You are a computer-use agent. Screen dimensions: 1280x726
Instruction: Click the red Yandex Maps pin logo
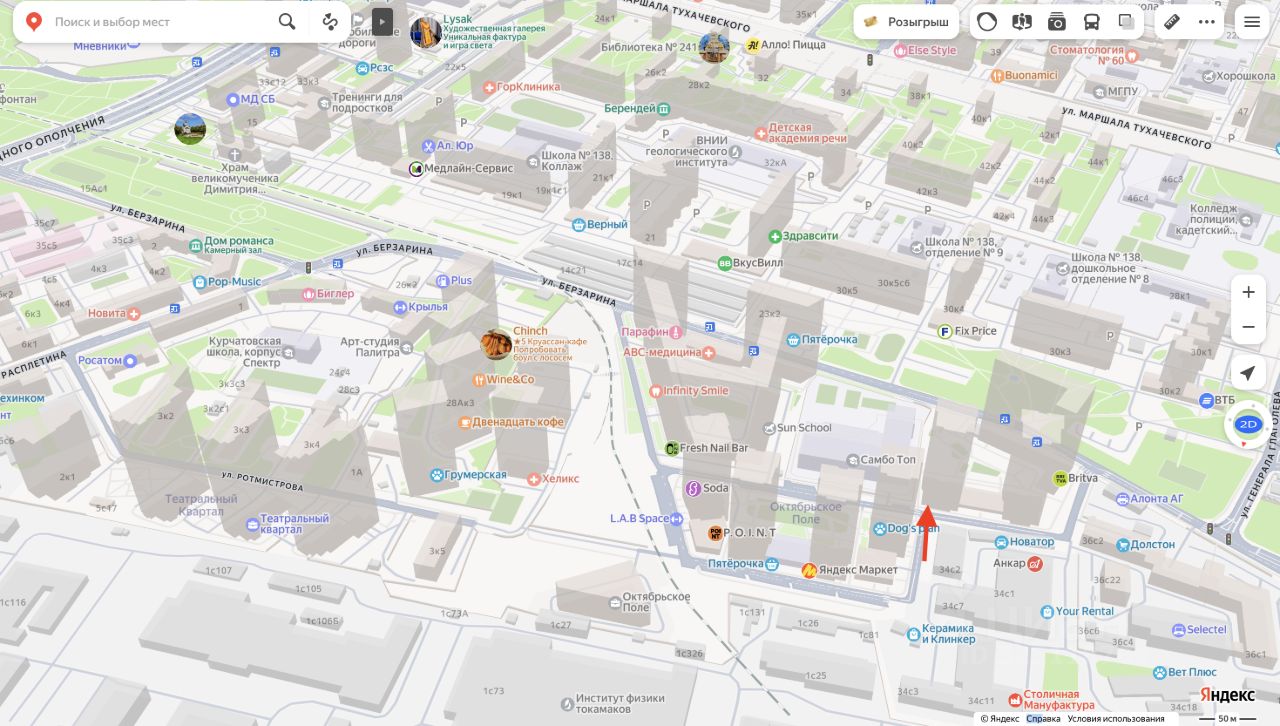[33, 21]
